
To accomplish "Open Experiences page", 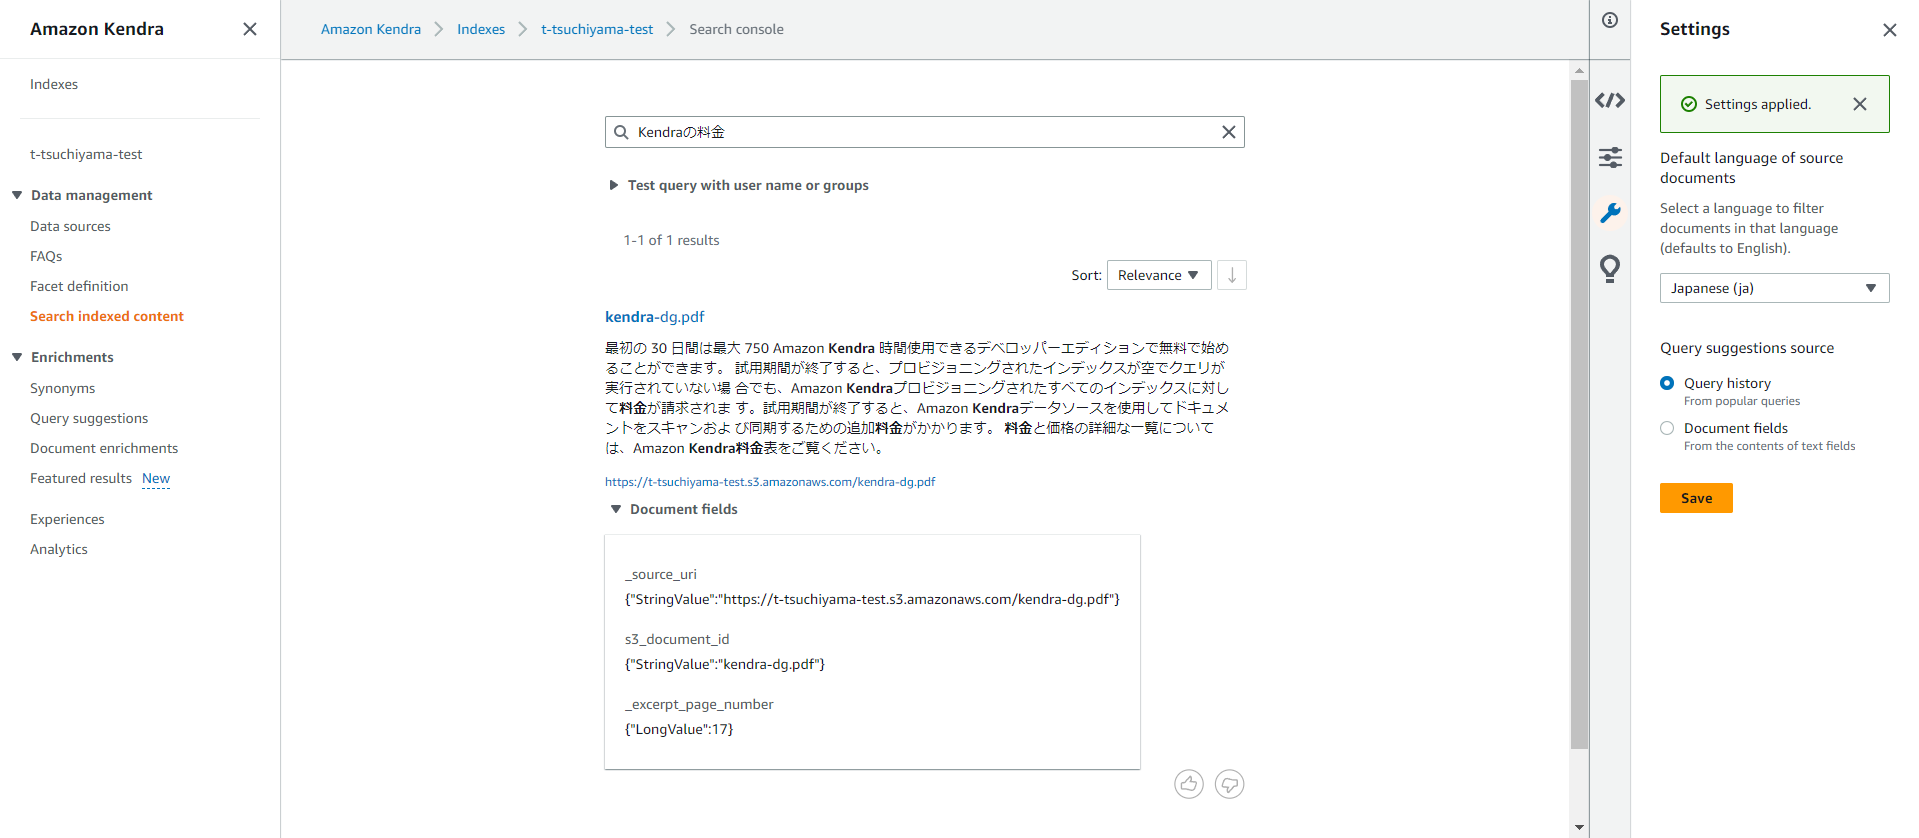I will point(67,519).
